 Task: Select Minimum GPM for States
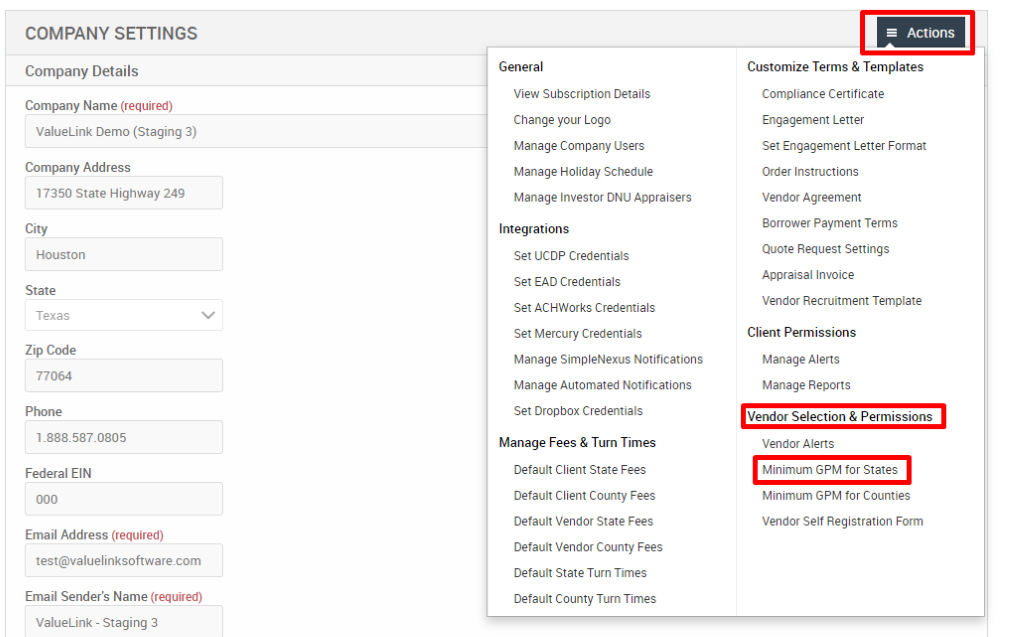[829, 470]
